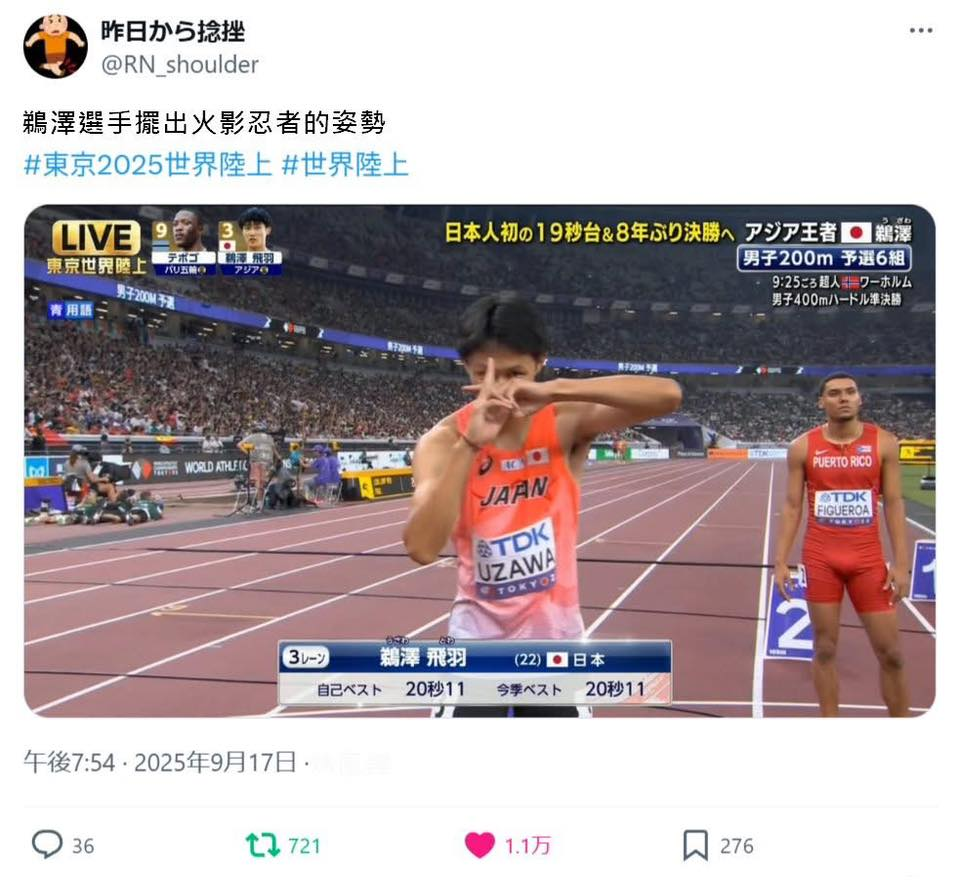Unlike the post via pink heart icon
The image size is (960, 880).
click(479, 846)
